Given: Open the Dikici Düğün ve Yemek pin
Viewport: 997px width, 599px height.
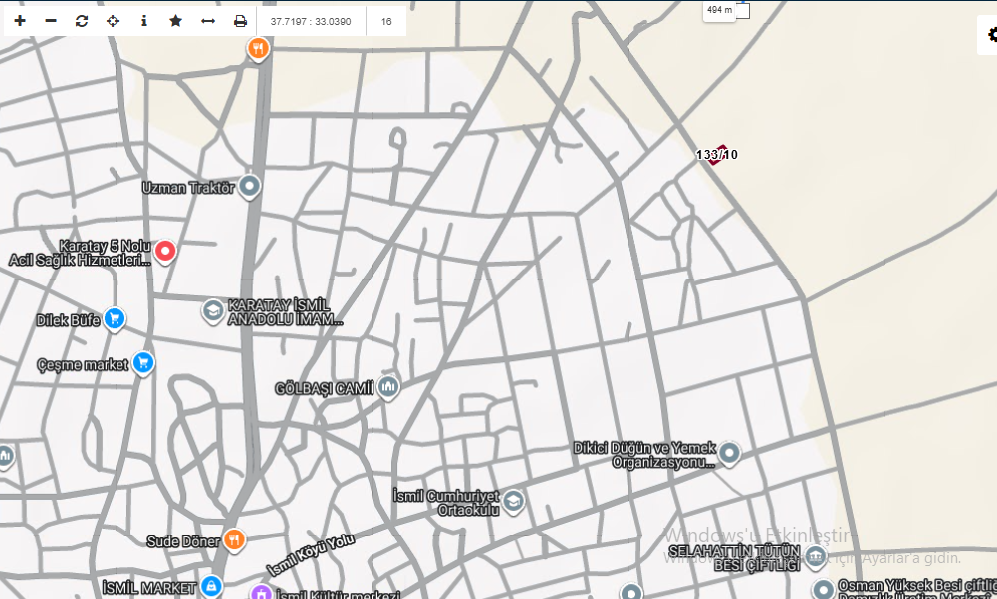Looking at the screenshot, I should tap(729, 453).
